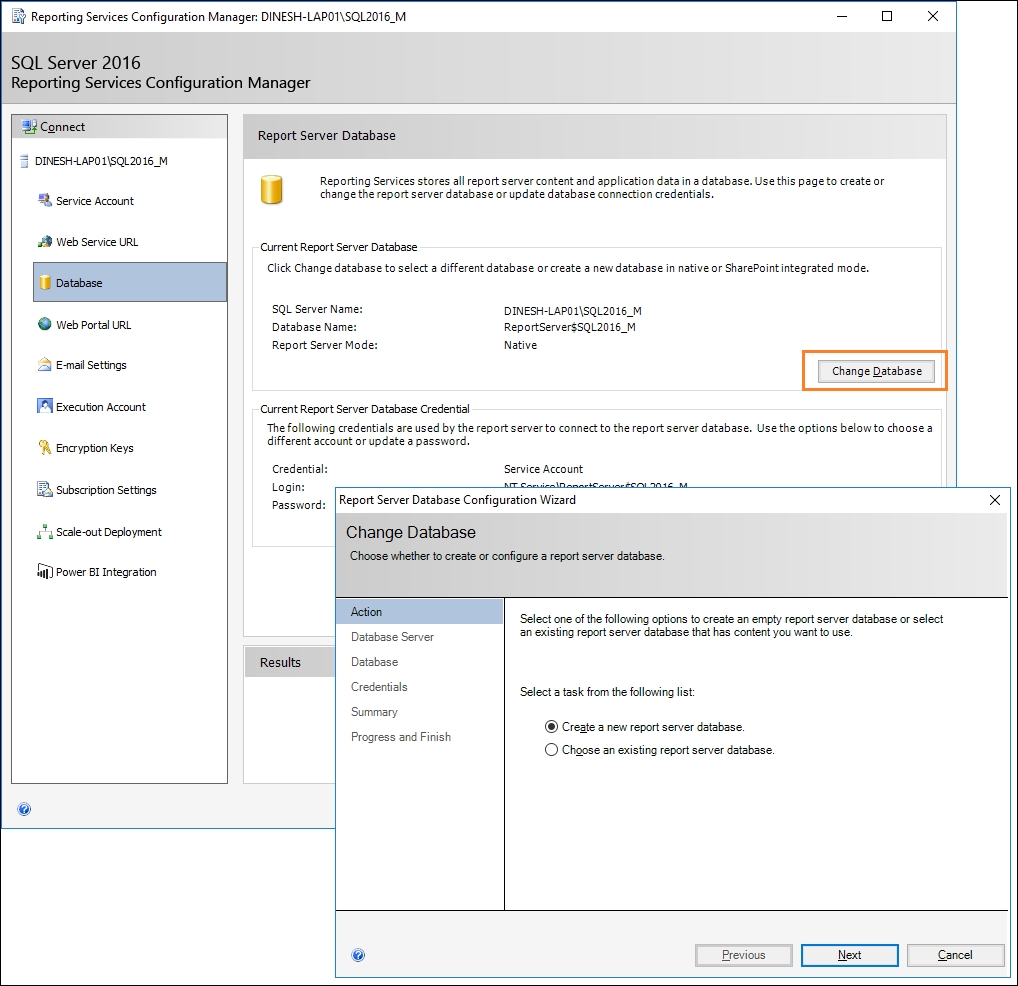Click the Connect icon in the sidebar
The width and height of the screenshot is (1018, 986).
[x=29, y=127]
